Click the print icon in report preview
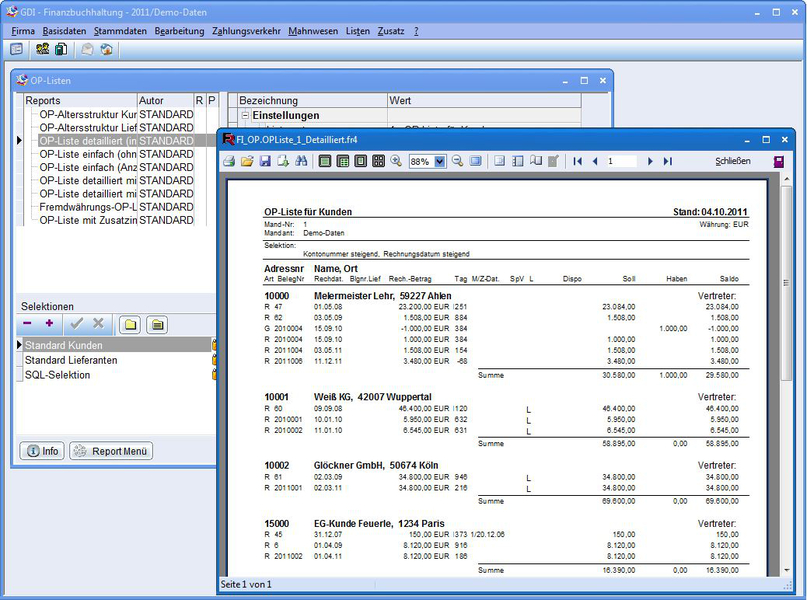This screenshot has width=807, height=600. (x=229, y=161)
